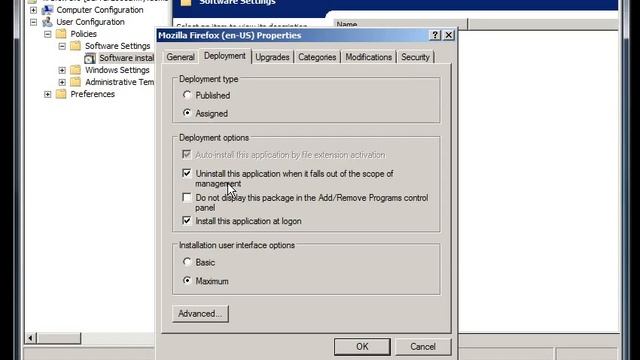Image resolution: width=640 pixels, height=360 pixels.
Task: Expand the Computer Configuration node
Action: point(33,10)
